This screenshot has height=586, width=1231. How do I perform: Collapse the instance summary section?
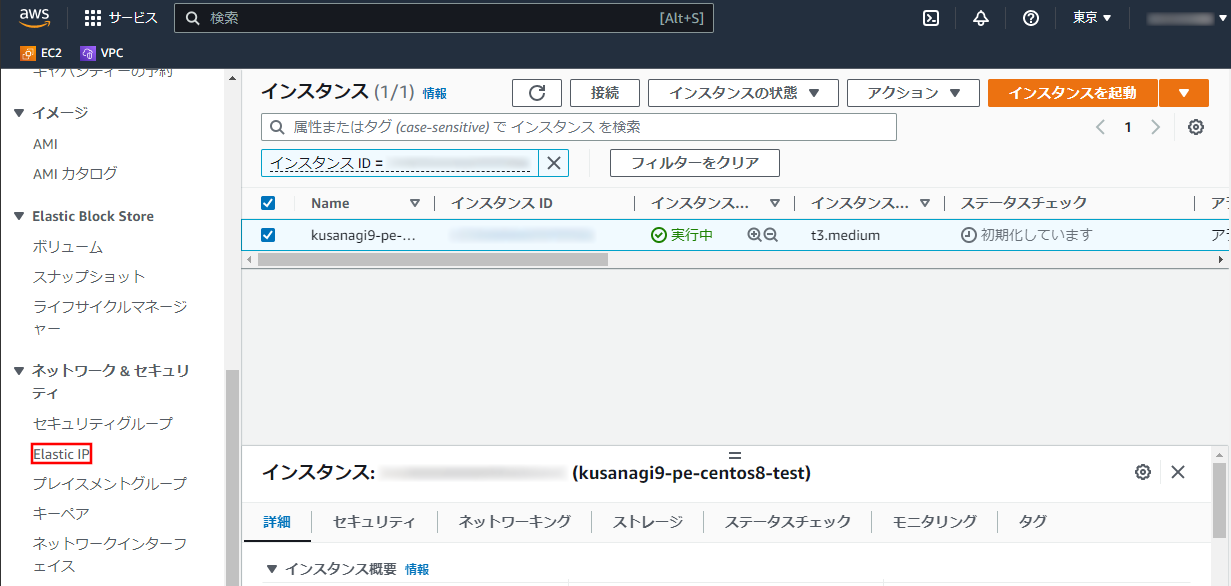coord(271,569)
